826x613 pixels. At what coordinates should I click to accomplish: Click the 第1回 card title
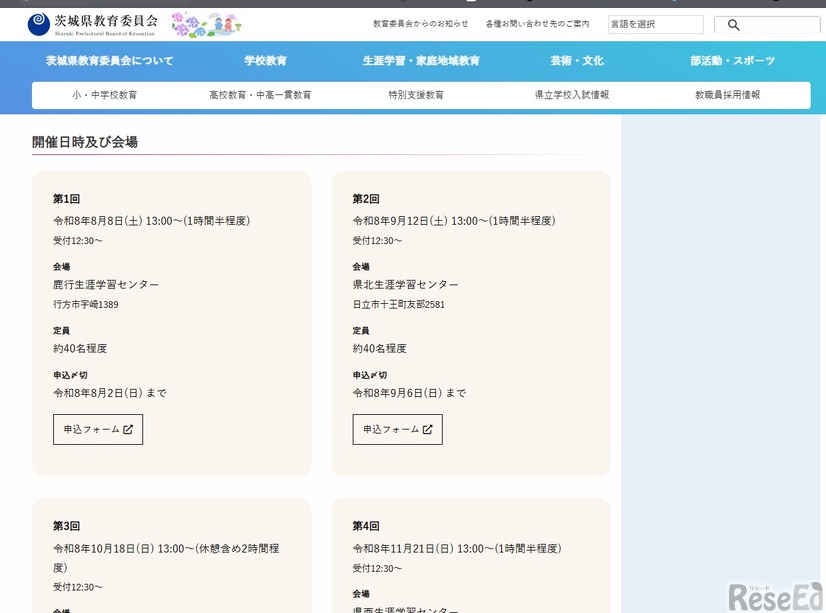tap(66, 199)
